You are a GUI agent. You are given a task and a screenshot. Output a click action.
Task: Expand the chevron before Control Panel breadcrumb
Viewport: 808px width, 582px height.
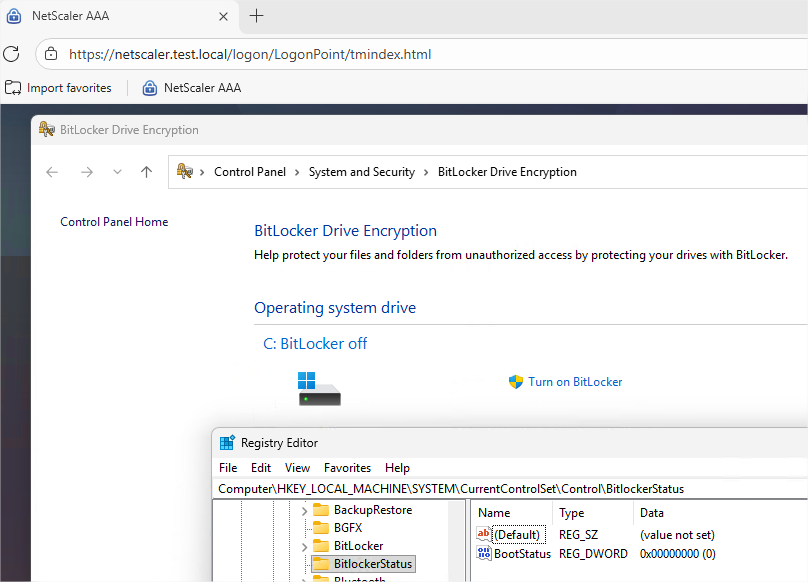coord(203,172)
